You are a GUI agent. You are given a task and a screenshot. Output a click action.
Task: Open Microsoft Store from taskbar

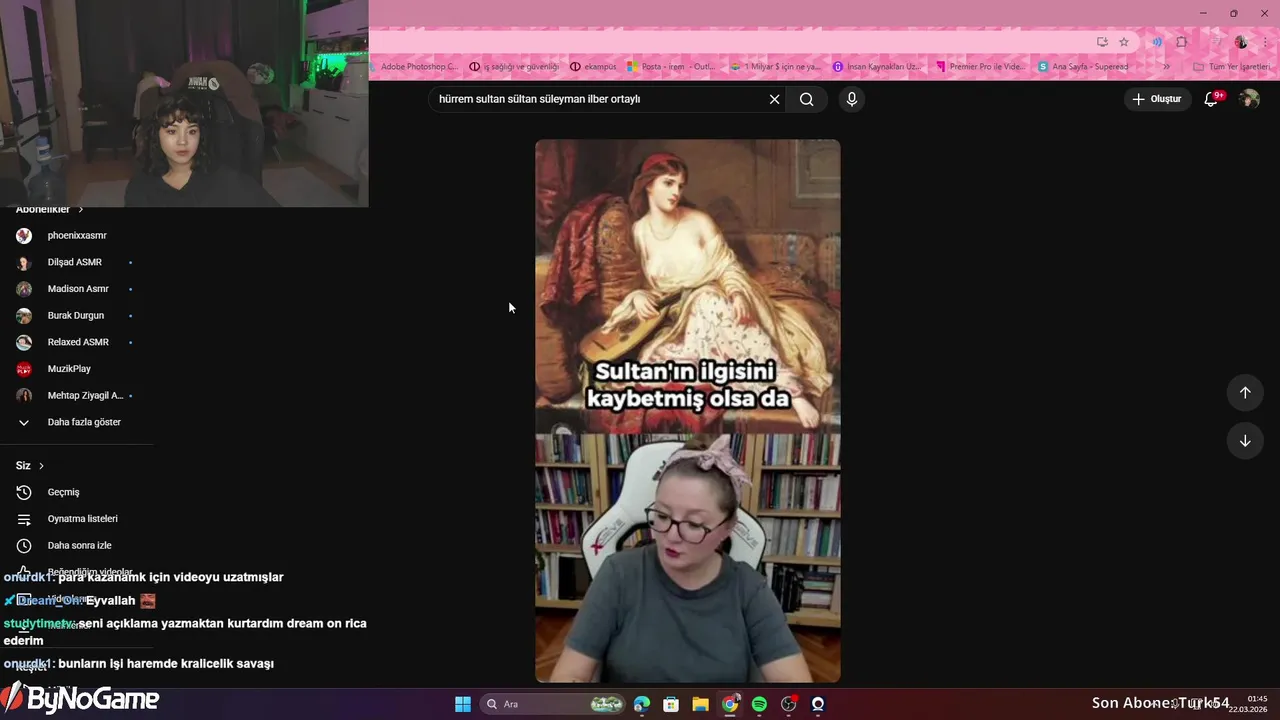[671, 704]
